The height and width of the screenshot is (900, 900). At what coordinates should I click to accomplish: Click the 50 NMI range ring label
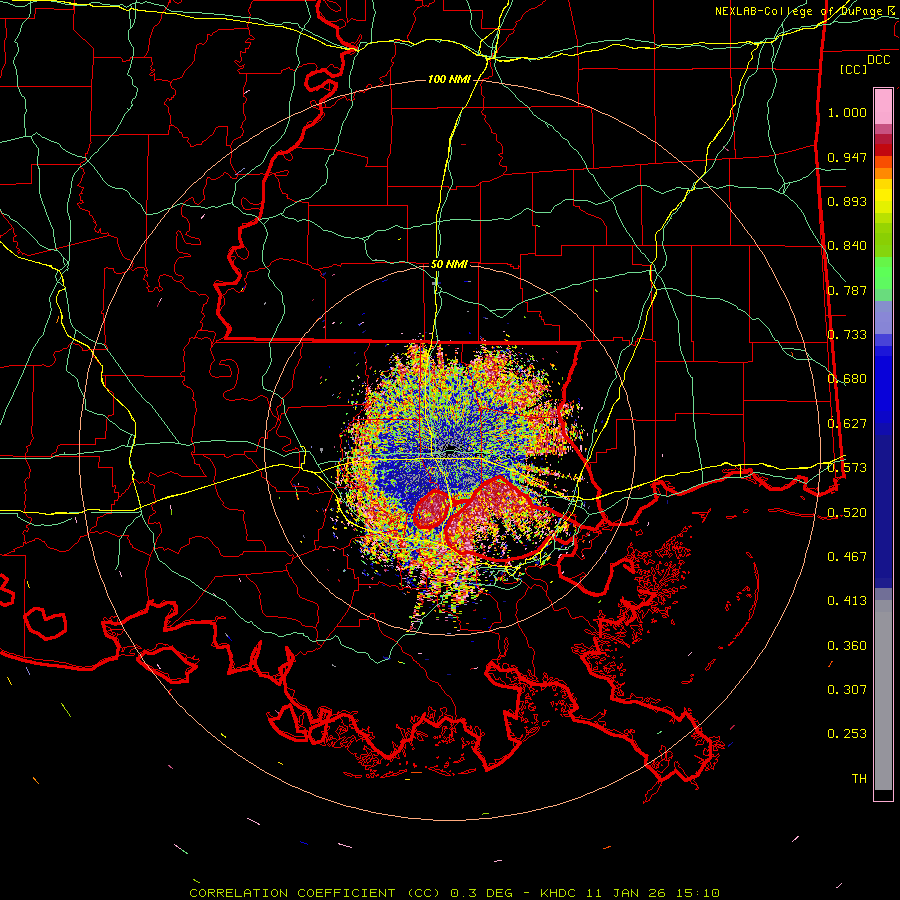click(x=449, y=264)
